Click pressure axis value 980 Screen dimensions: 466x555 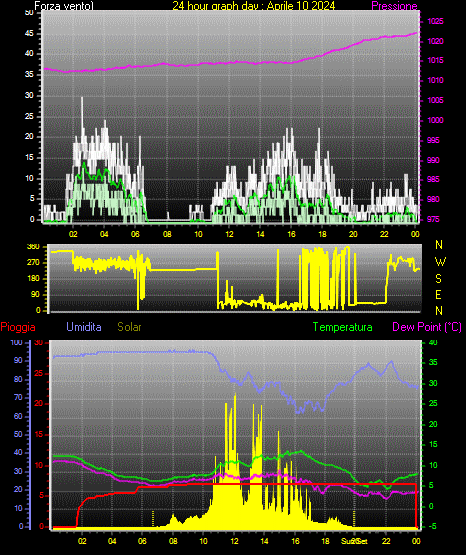[433, 199]
